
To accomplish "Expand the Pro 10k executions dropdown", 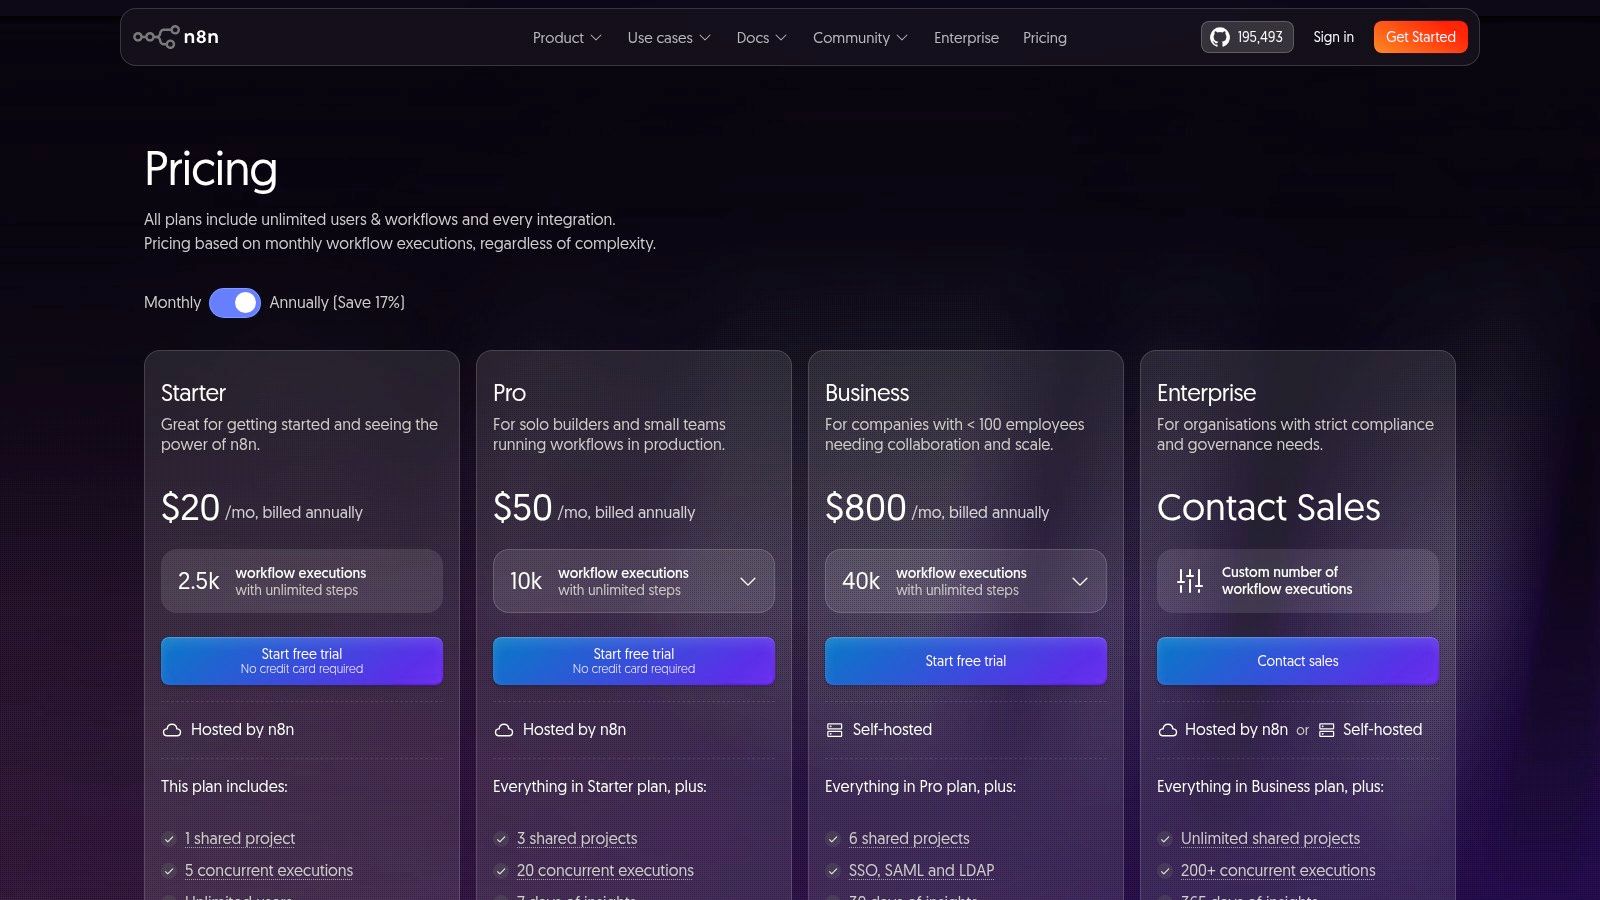I will pyautogui.click(x=634, y=581).
